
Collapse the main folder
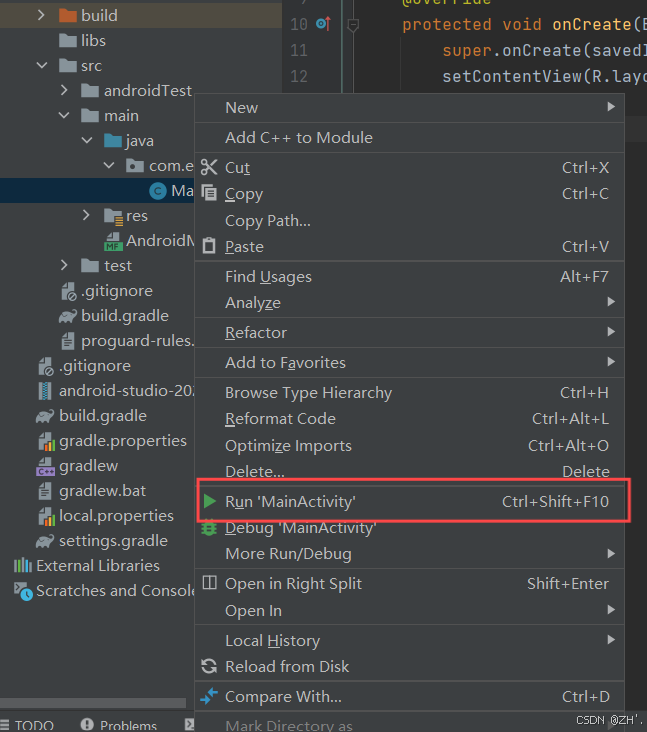tap(64, 115)
